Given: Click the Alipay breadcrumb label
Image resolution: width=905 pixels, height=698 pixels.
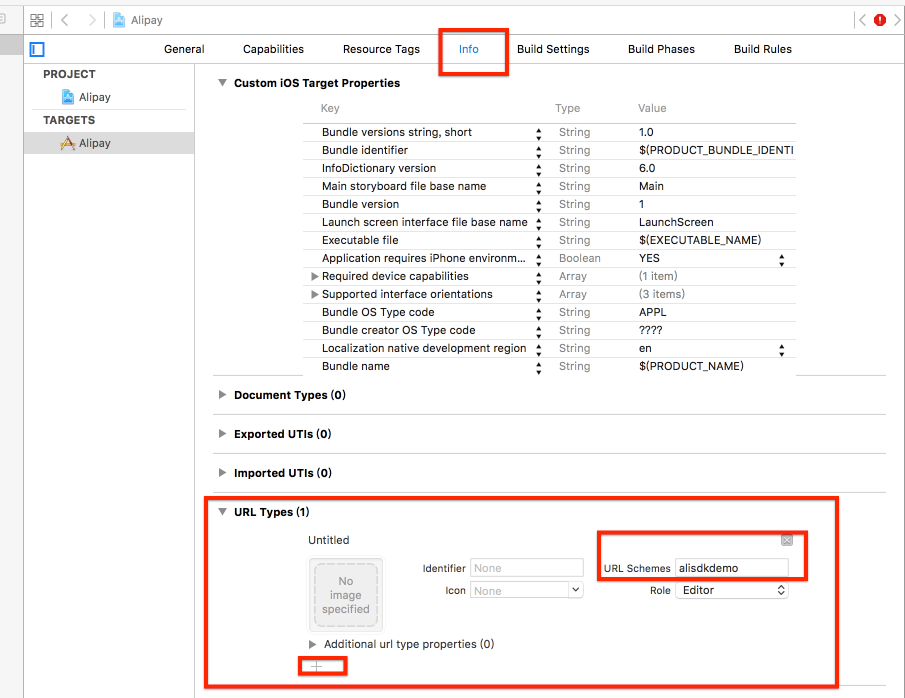Looking at the screenshot, I should [x=147, y=20].
